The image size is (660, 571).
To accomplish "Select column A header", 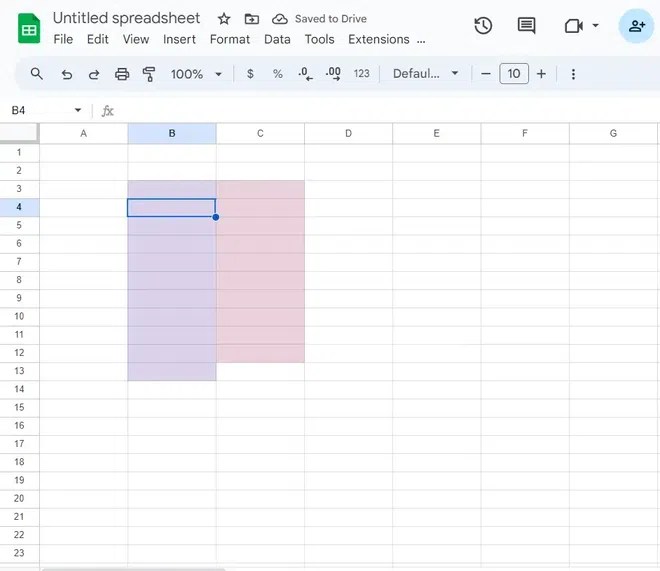I will [84, 134].
